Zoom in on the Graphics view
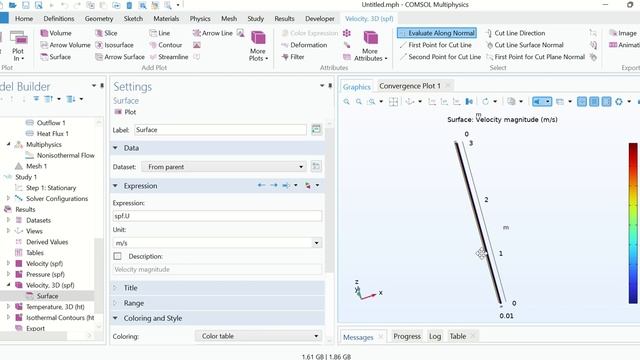 click(347, 102)
